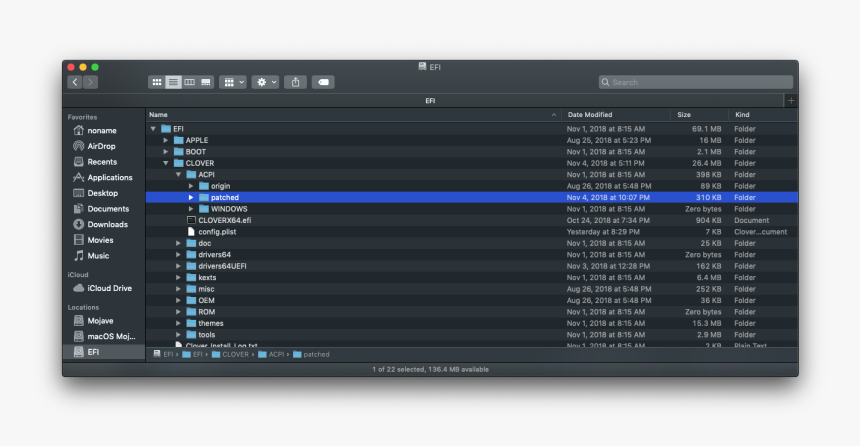
Task: Select the ROM folder row
Action: pyautogui.click(x=472, y=312)
